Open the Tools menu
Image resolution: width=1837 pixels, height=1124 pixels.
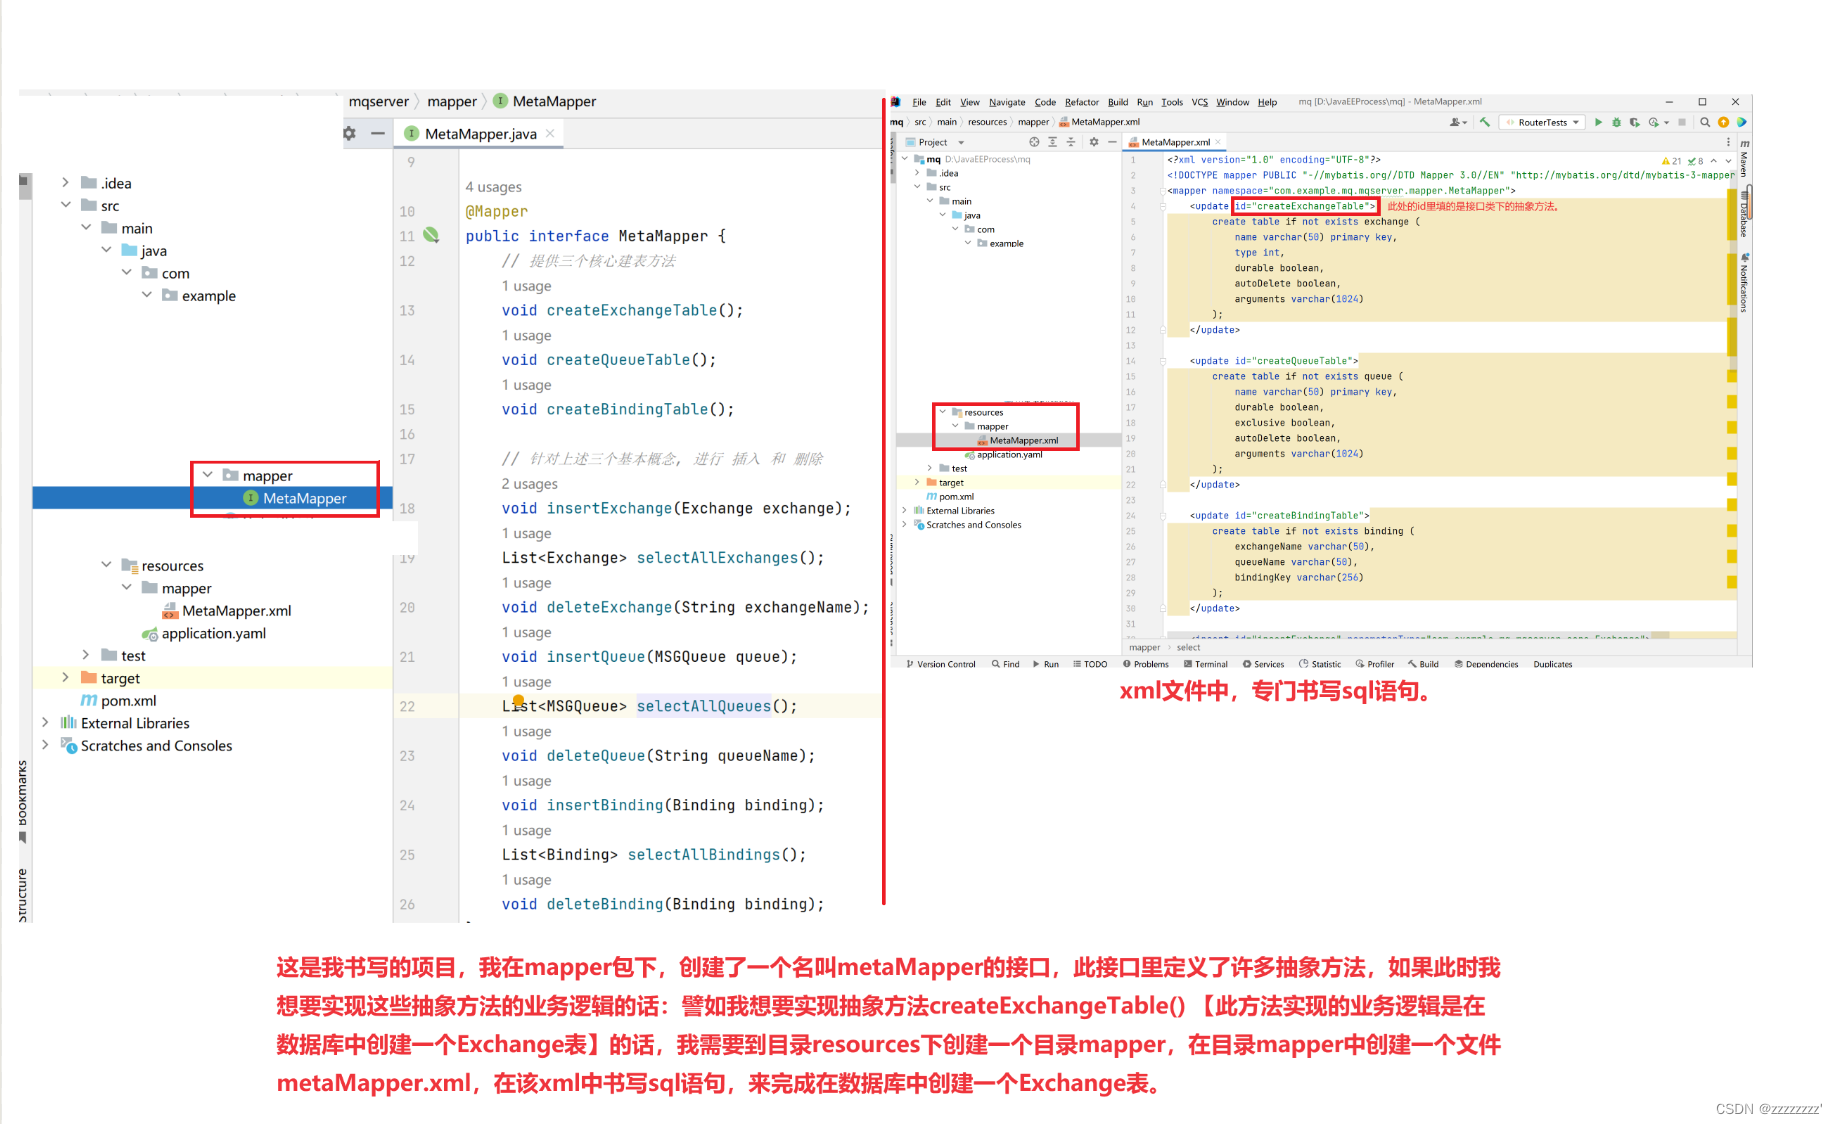click(1171, 102)
